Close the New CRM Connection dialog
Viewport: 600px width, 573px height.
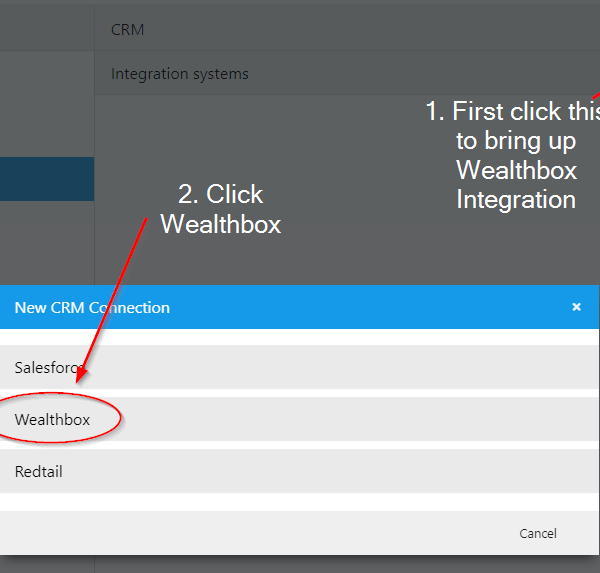(x=576, y=307)
